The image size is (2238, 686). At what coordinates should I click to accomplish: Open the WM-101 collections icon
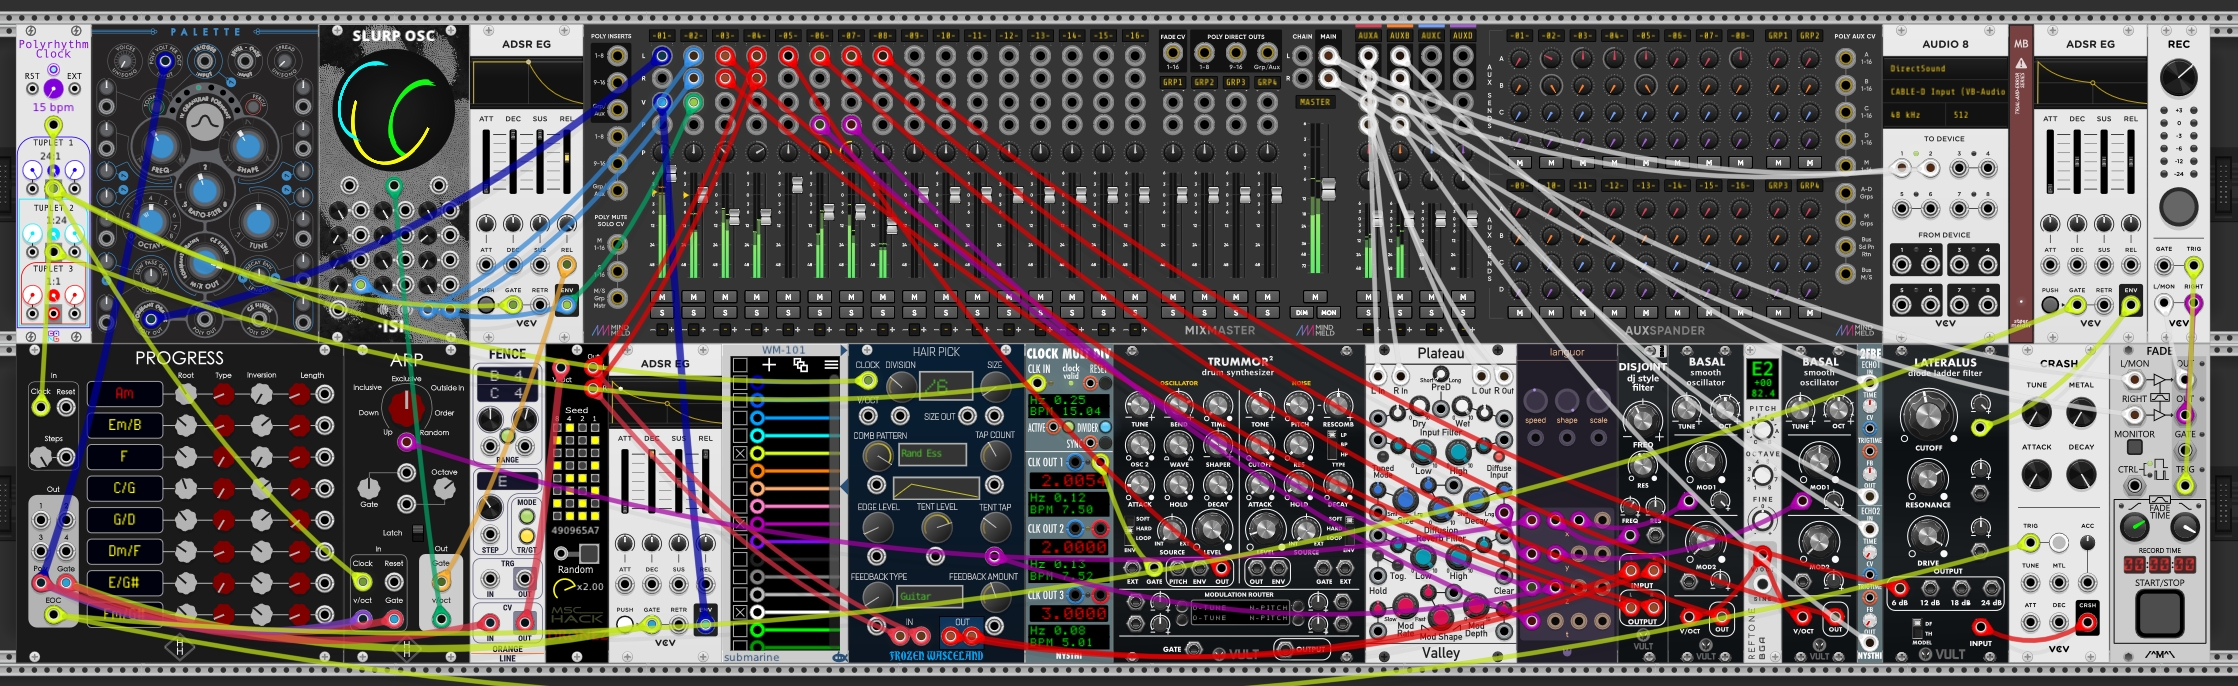pos(800,366)
